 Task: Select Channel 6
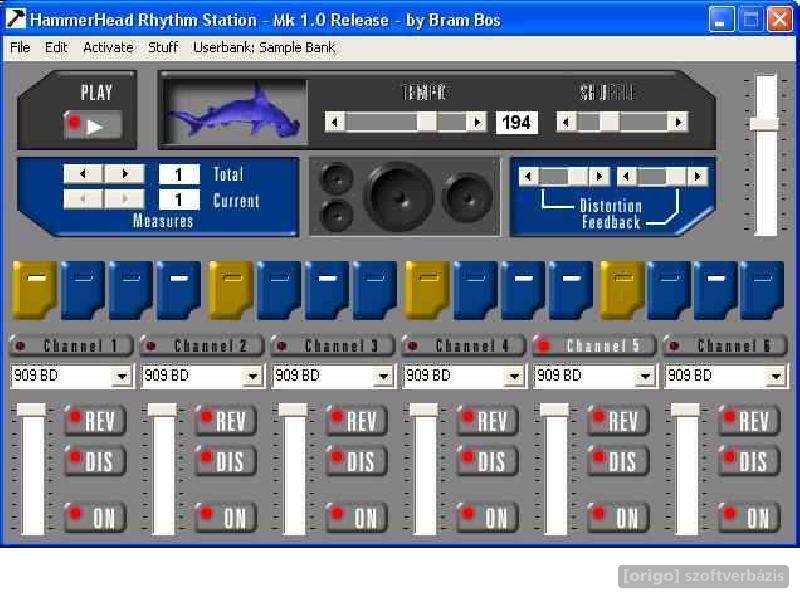(x=725, y=346)
